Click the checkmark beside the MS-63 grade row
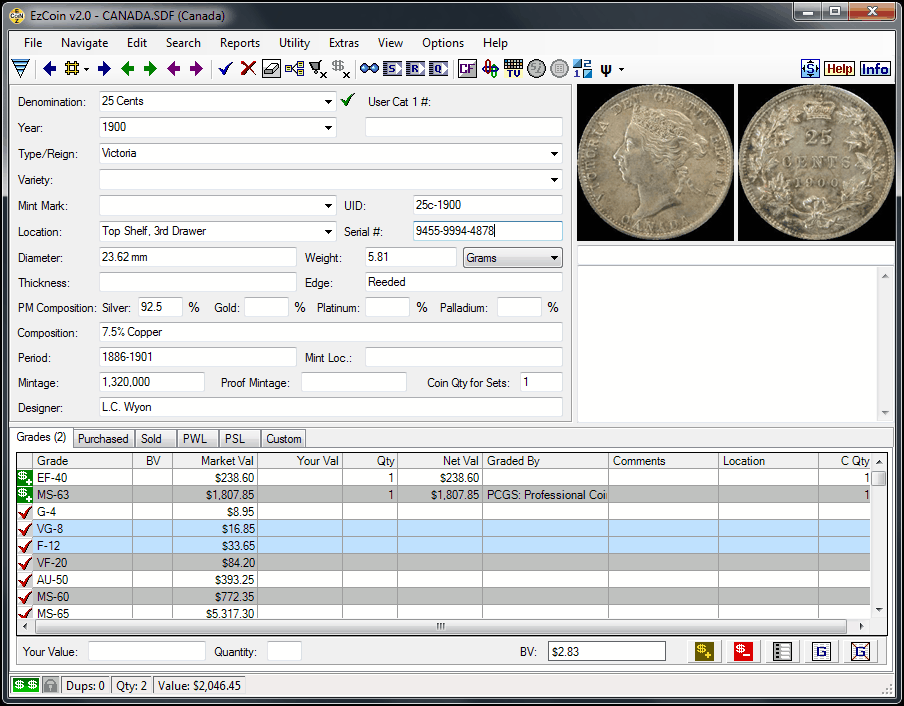This screenshot has height=706, width=904. [x=24, y=495]
